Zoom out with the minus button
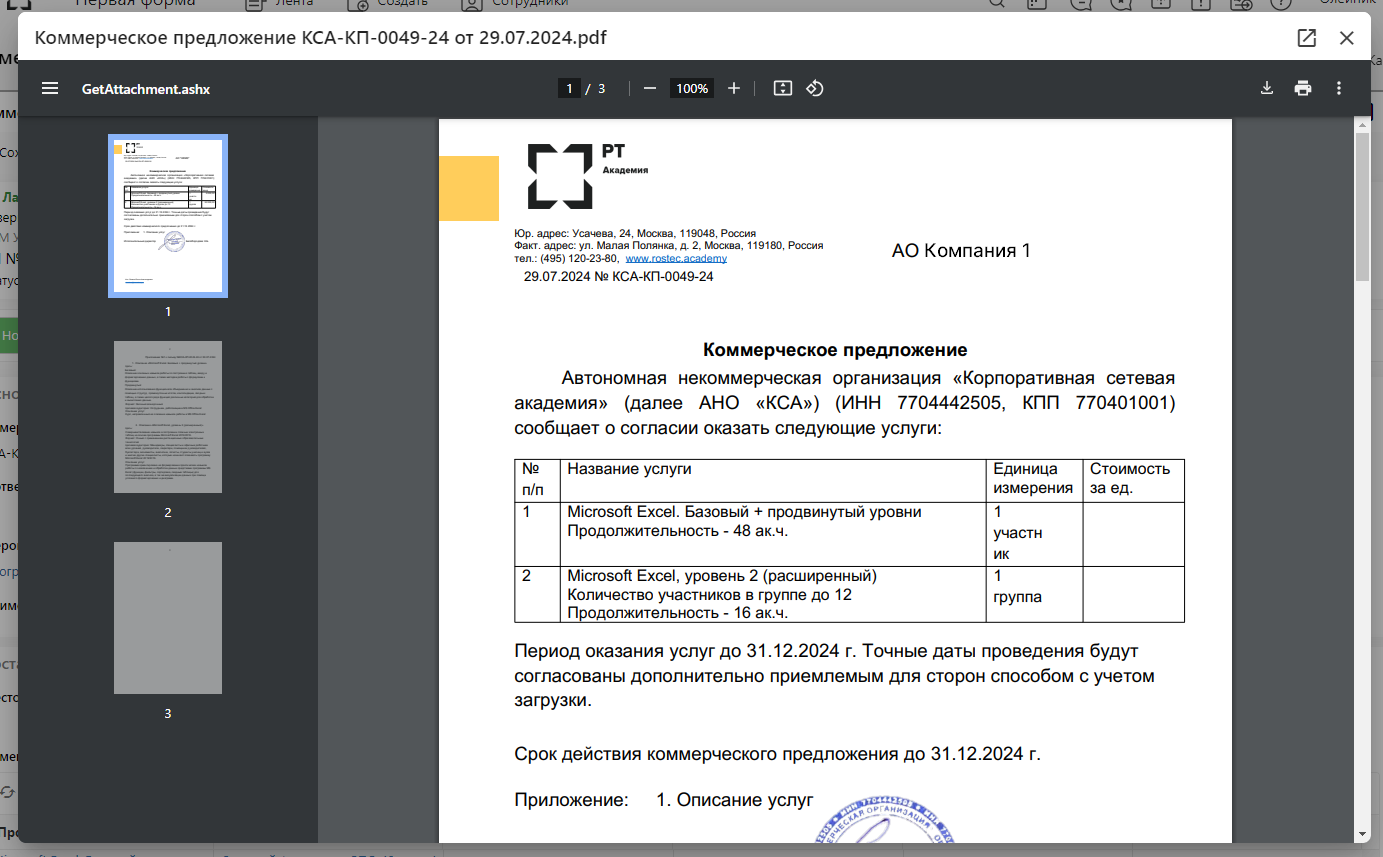Screen dimensions: 1383x857 [650, 88]
